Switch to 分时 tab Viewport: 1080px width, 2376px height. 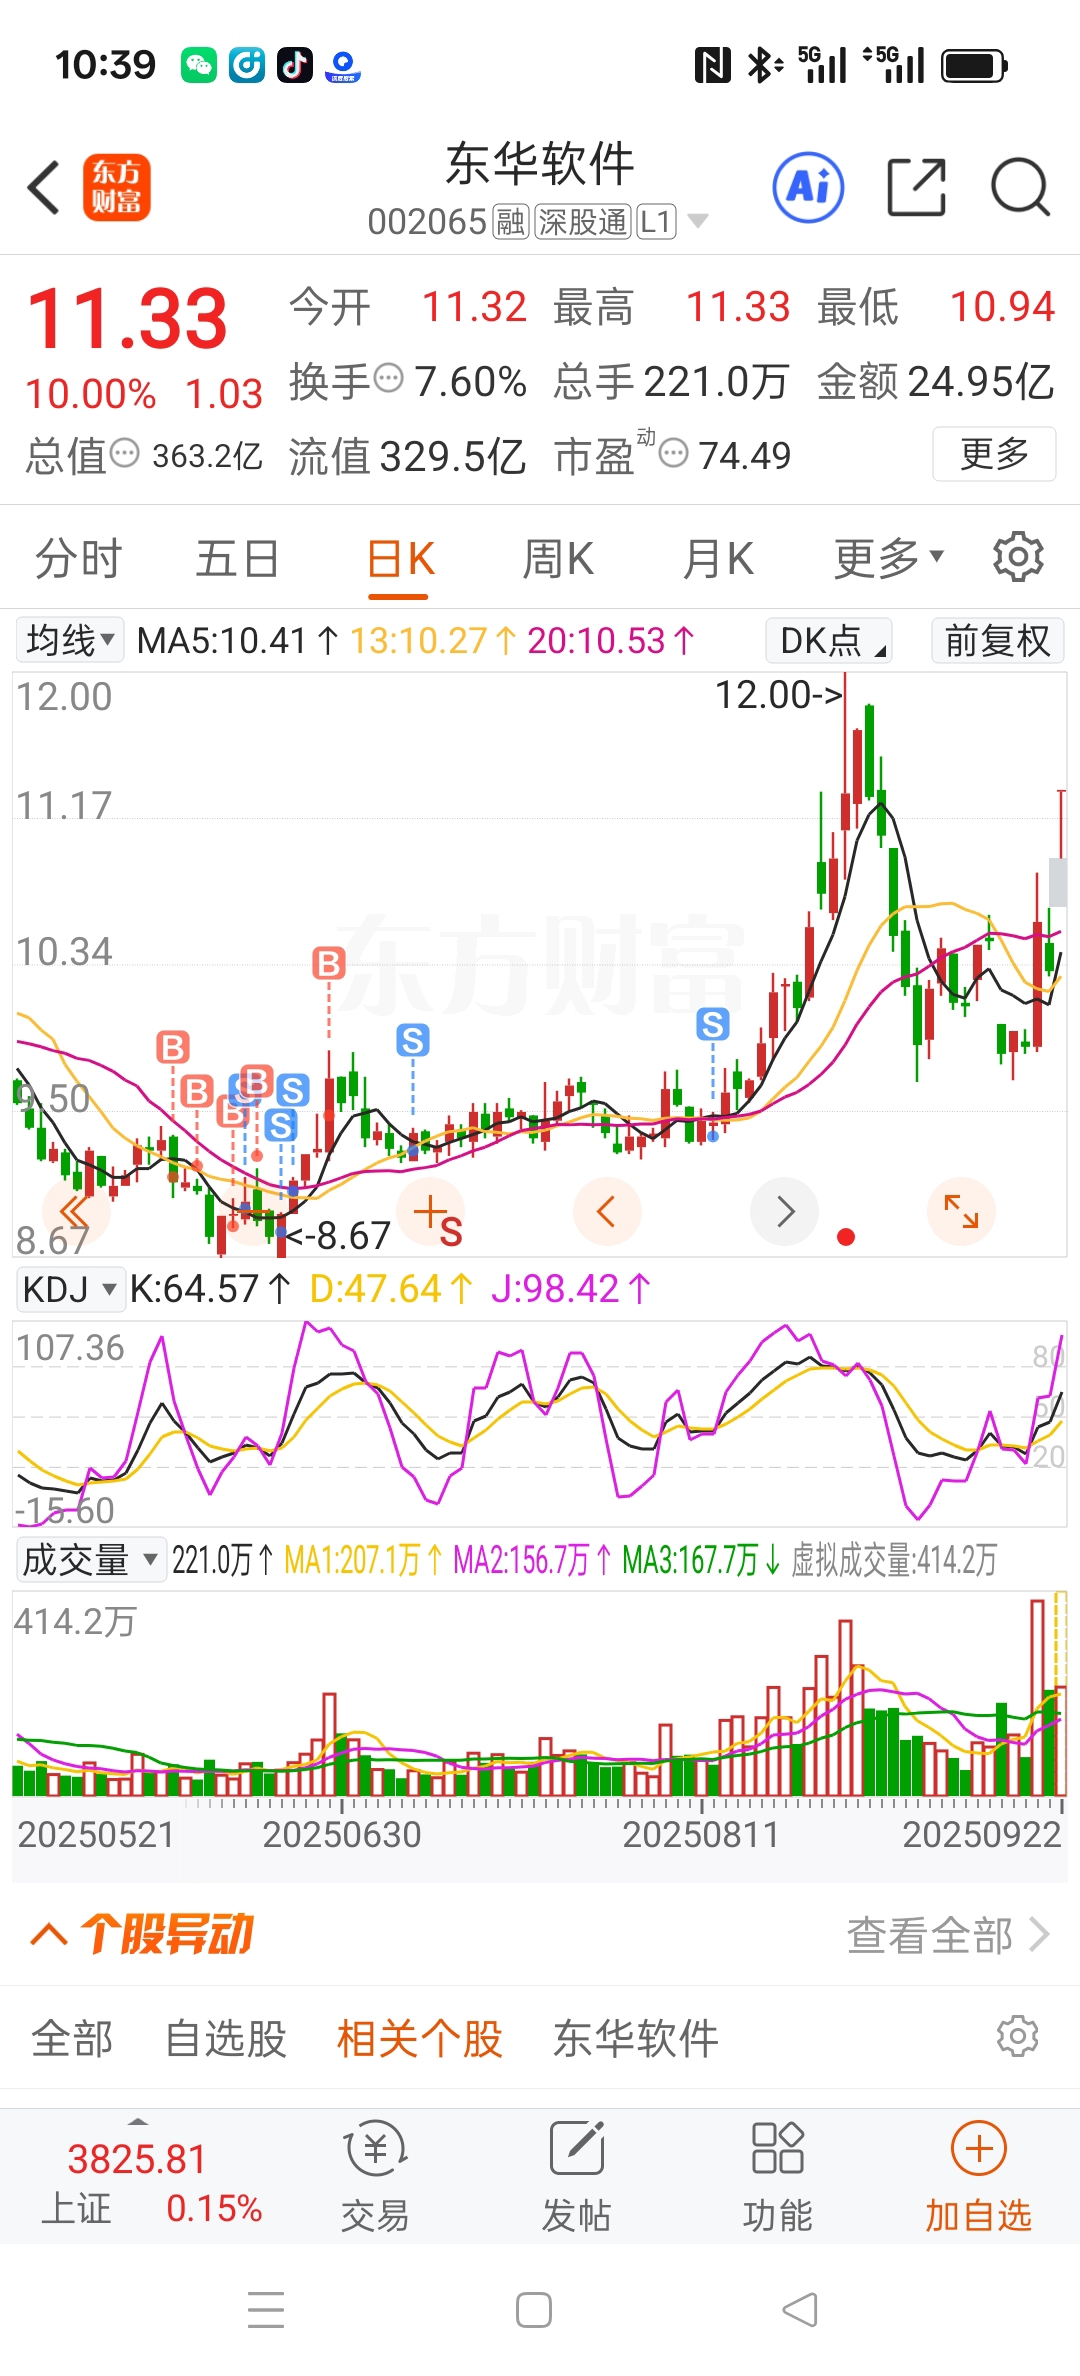78,558
